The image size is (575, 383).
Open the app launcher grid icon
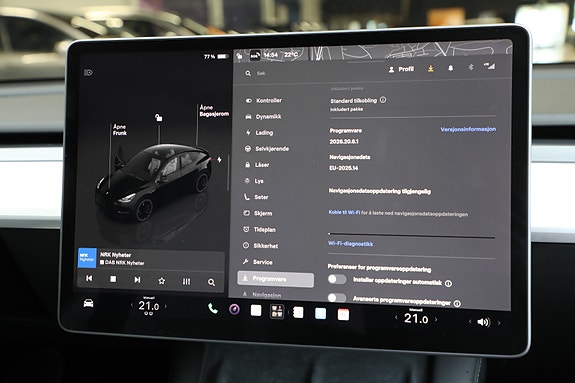pyautogui.click(x=277, y=311)
